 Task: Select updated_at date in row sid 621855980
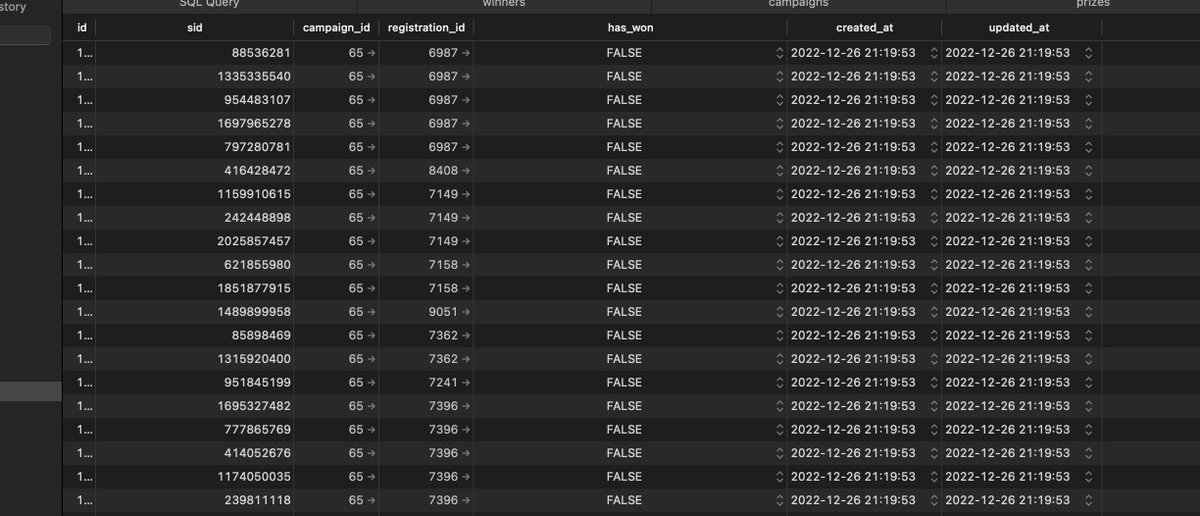pyautogui.click(x=1007, y=265)
